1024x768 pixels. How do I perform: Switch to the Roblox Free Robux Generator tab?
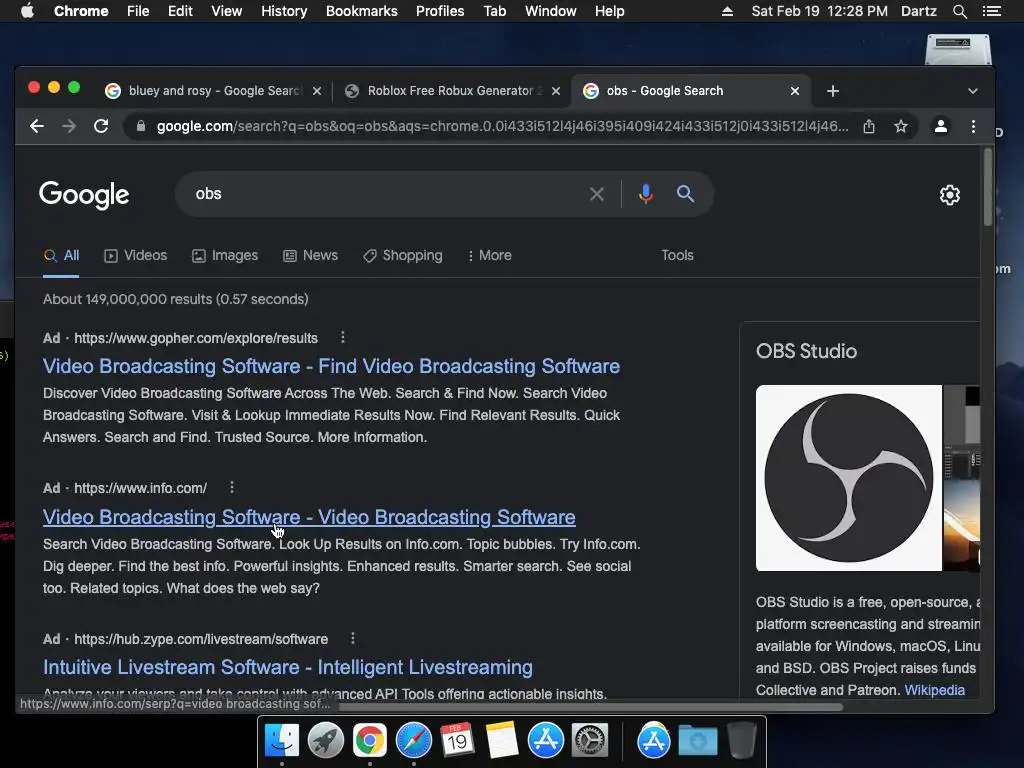tap(452, 91)
